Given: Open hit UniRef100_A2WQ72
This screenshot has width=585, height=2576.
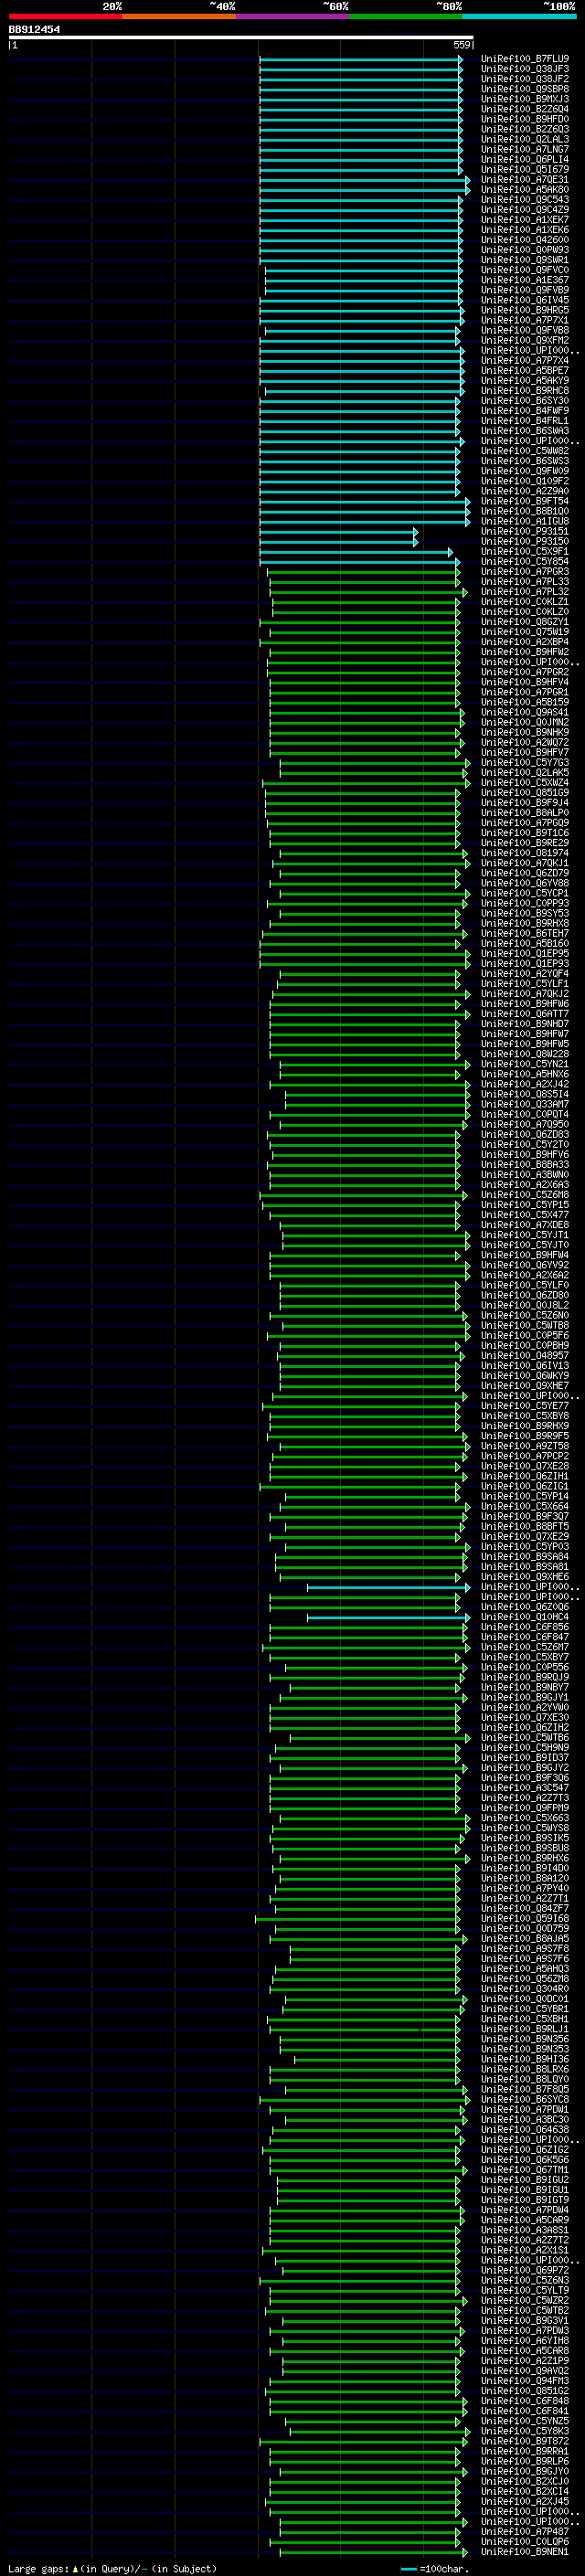Looking at the screenshot, I should [525, 742].
